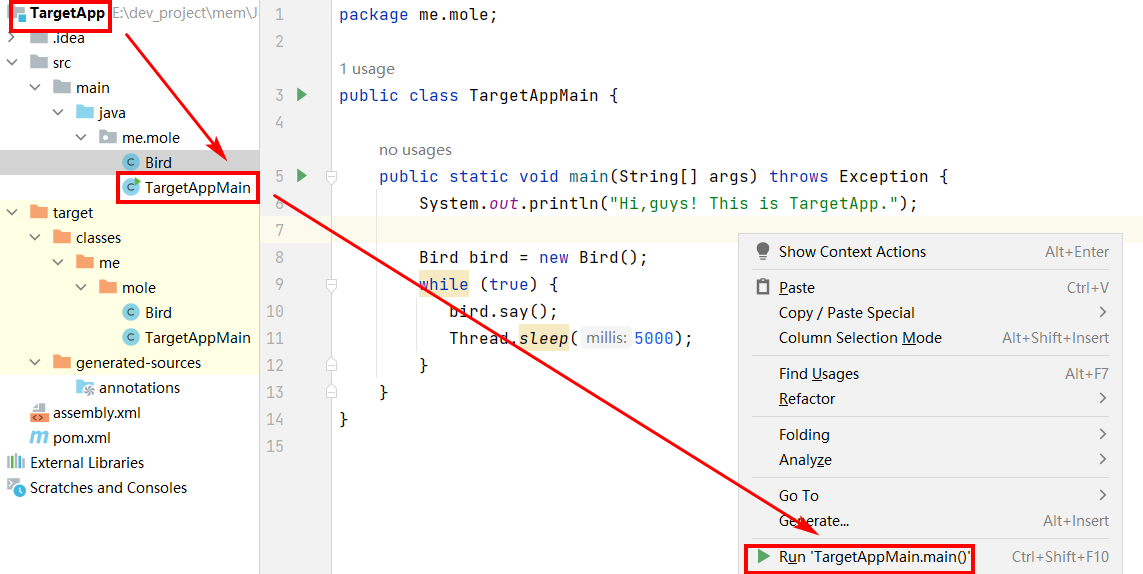The image size is (1143, 574).
Task: Choose Show Context Actions
Action: tap(929, 252)
